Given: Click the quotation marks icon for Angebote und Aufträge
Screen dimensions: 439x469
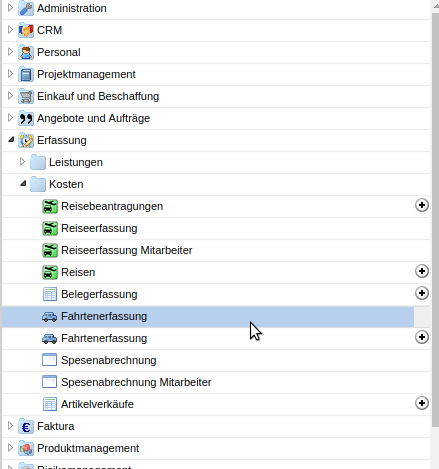Looking at the screenshot, I should tap(26, 118).
